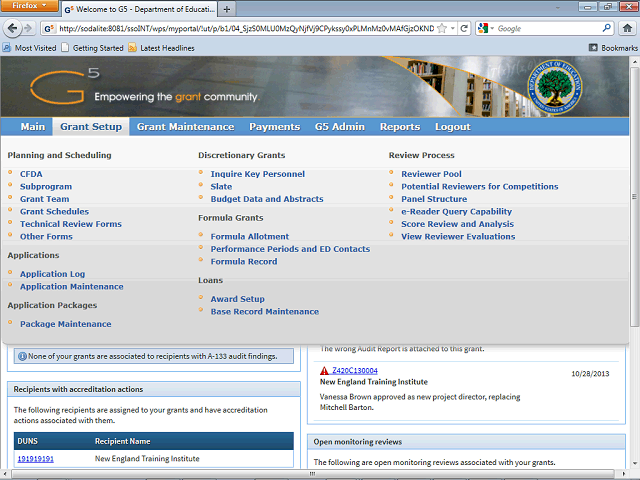The image size is (640, 480).
Task: Open the Formula Record link
Action: pyautogui.click(x=244, y=262)
